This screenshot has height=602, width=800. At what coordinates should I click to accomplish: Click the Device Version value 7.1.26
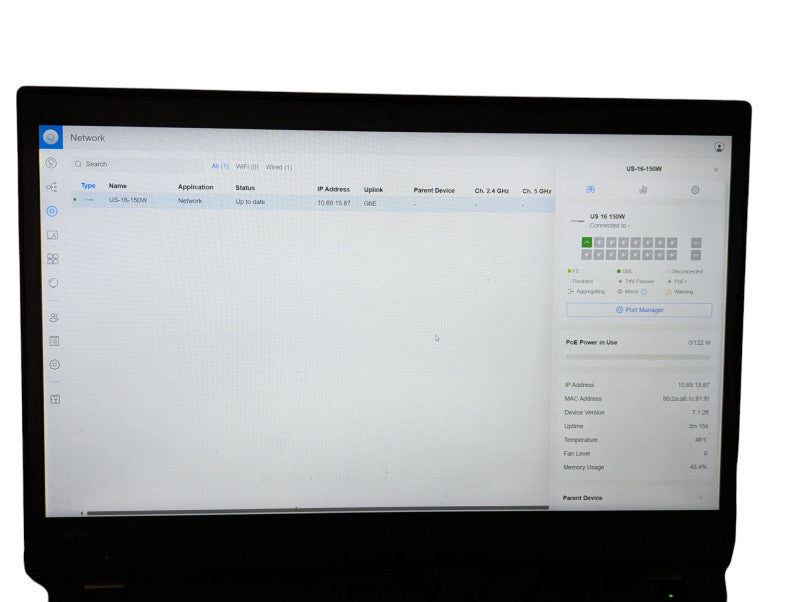pos(700,412)
